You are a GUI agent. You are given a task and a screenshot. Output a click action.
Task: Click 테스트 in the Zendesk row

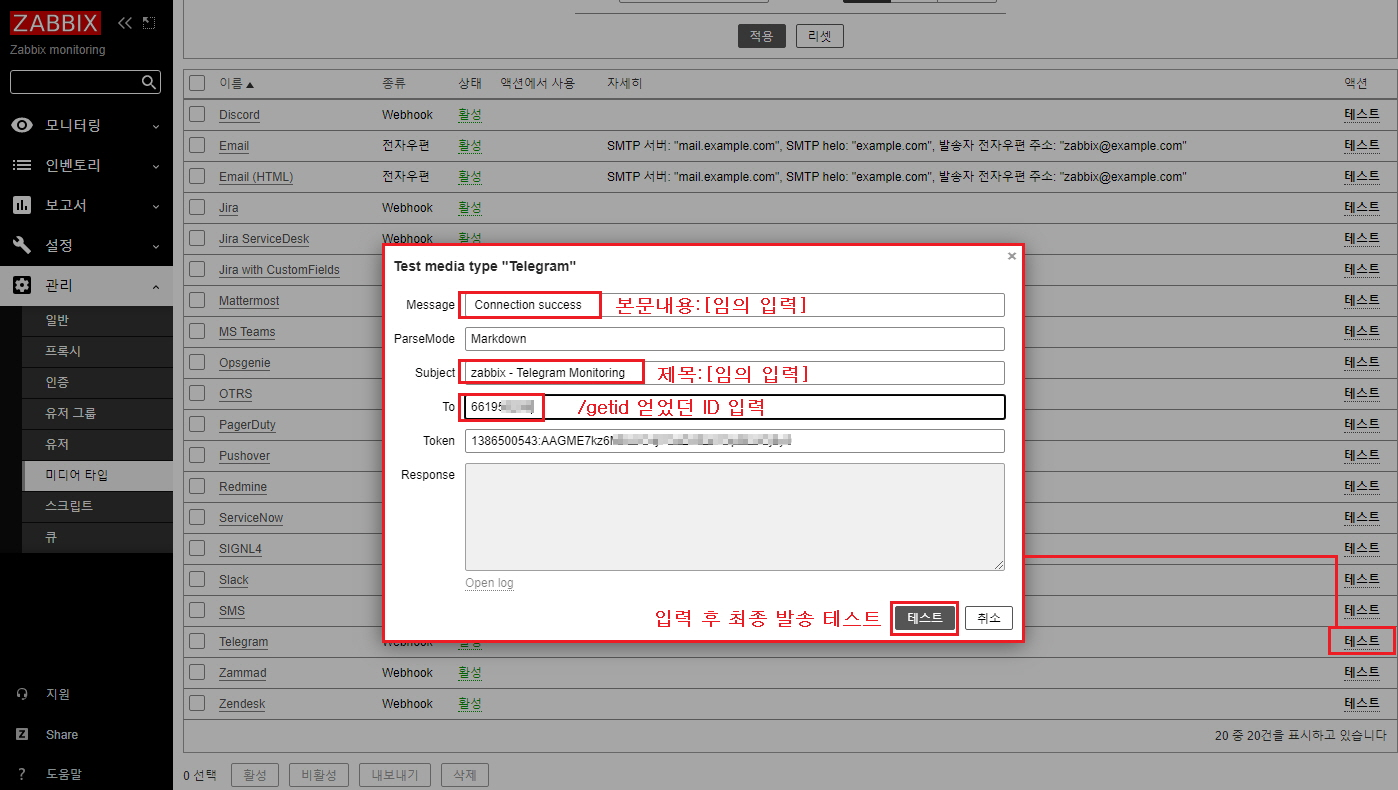pyautogui.click(x=1362, y=703)
